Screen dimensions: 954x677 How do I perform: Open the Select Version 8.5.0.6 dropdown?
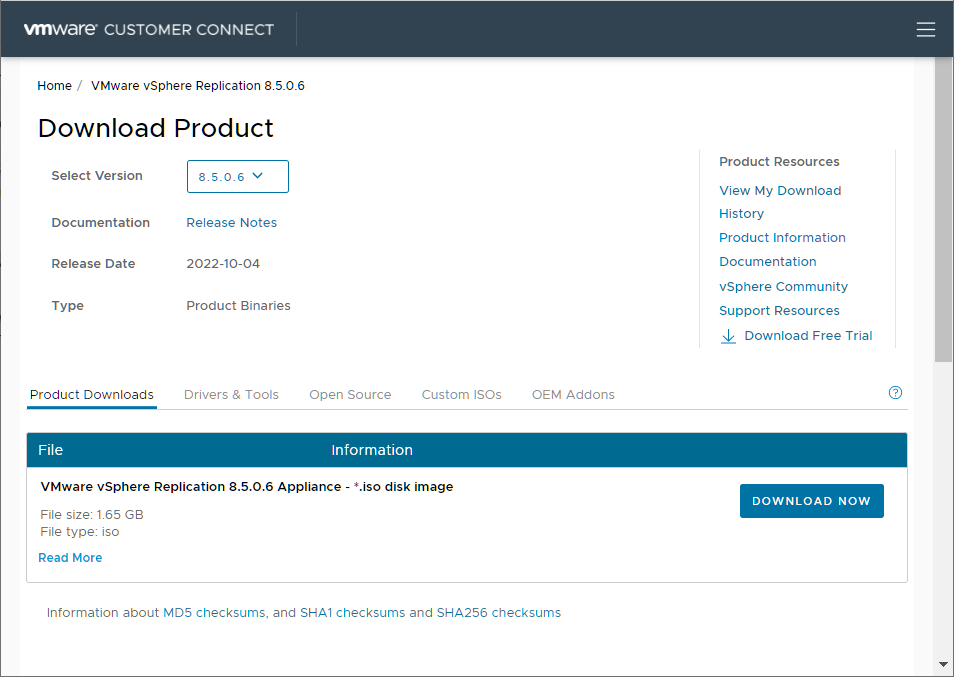(x=238, y=176)
